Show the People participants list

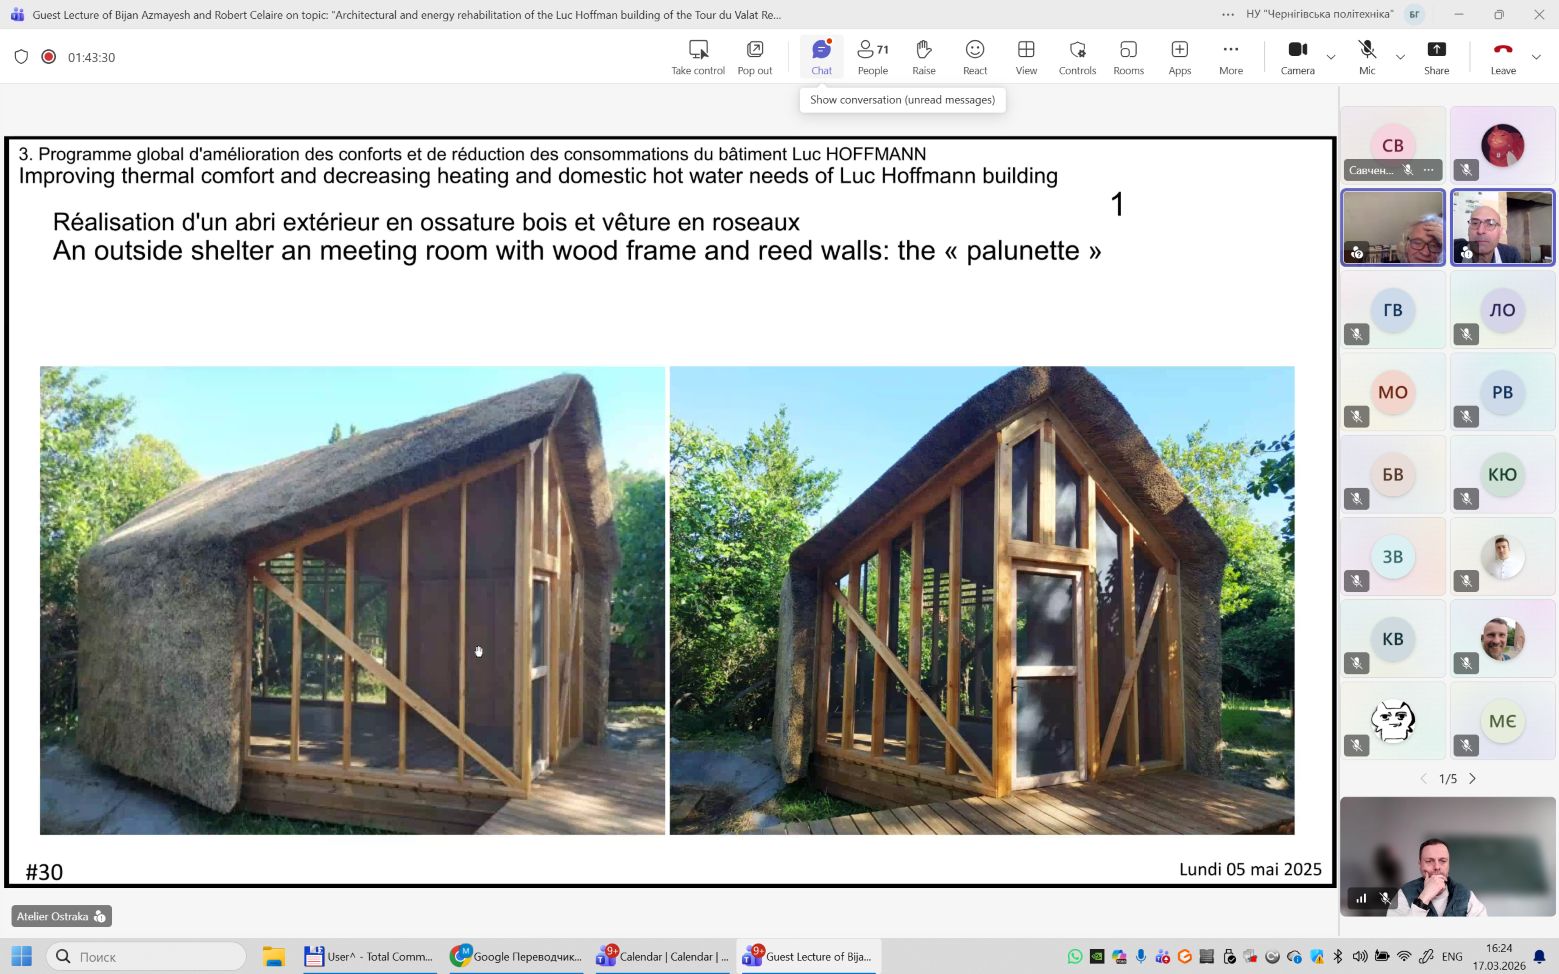point(872,57)
